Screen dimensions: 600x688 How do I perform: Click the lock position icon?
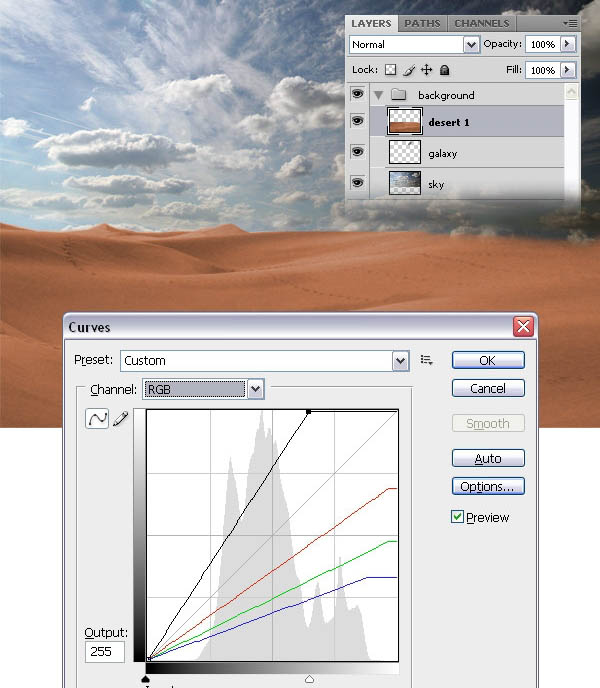pyautogui.click(x=427, y=70)
